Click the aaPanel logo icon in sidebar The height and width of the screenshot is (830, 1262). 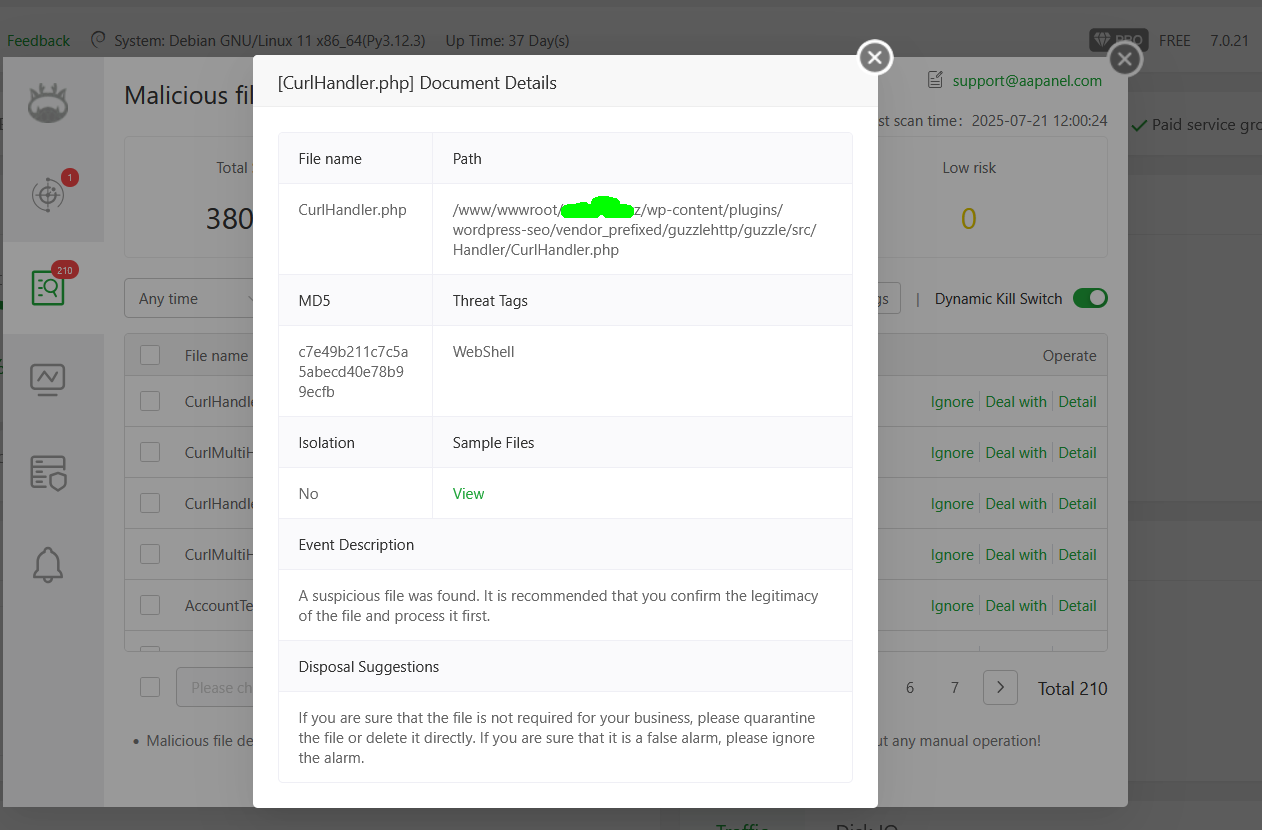(x=48, y=103)
